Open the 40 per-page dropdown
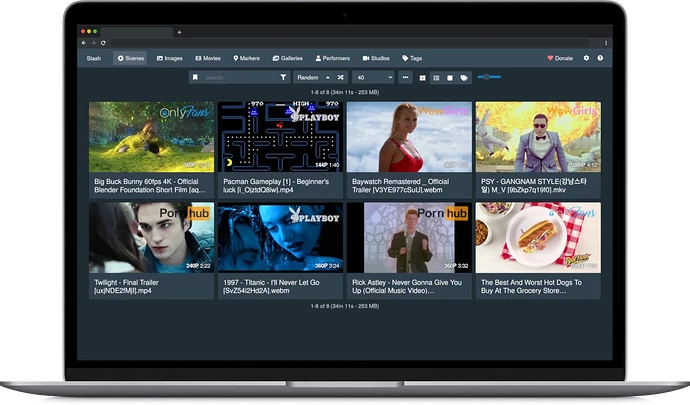This screenshot has height=405, width=690. [x=373, y=77]
